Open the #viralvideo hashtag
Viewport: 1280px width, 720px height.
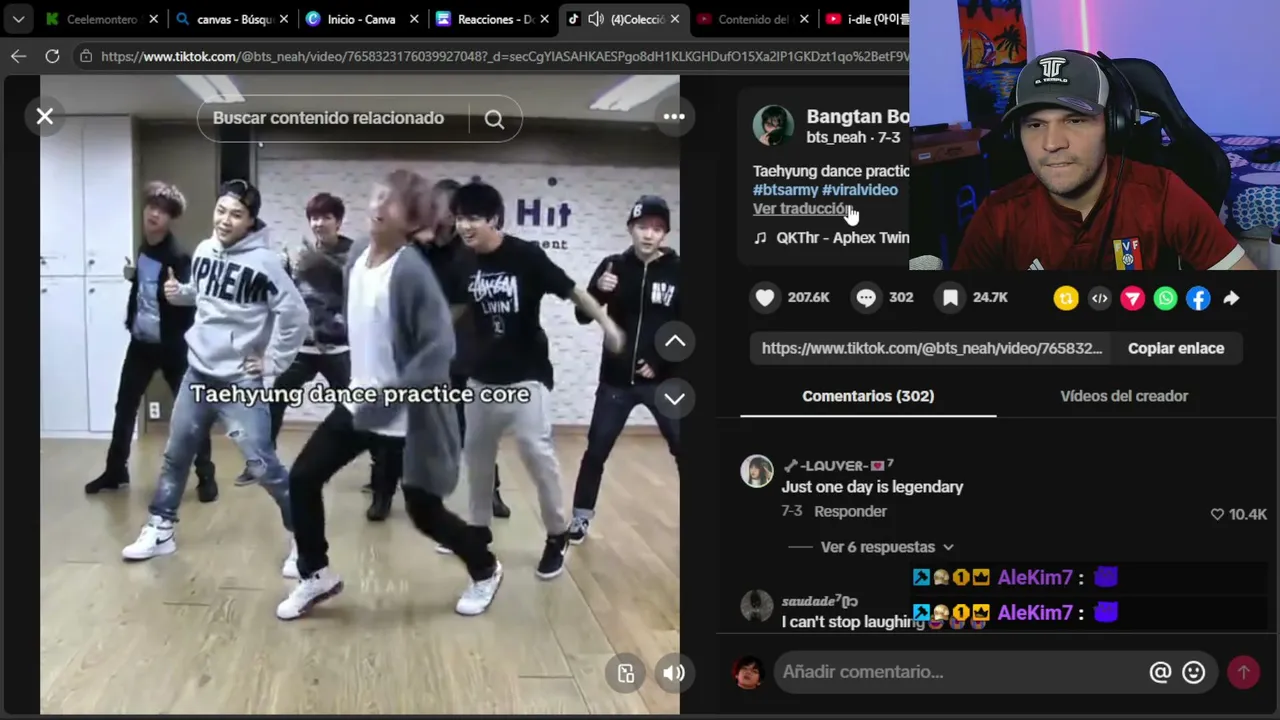[860, 190]
